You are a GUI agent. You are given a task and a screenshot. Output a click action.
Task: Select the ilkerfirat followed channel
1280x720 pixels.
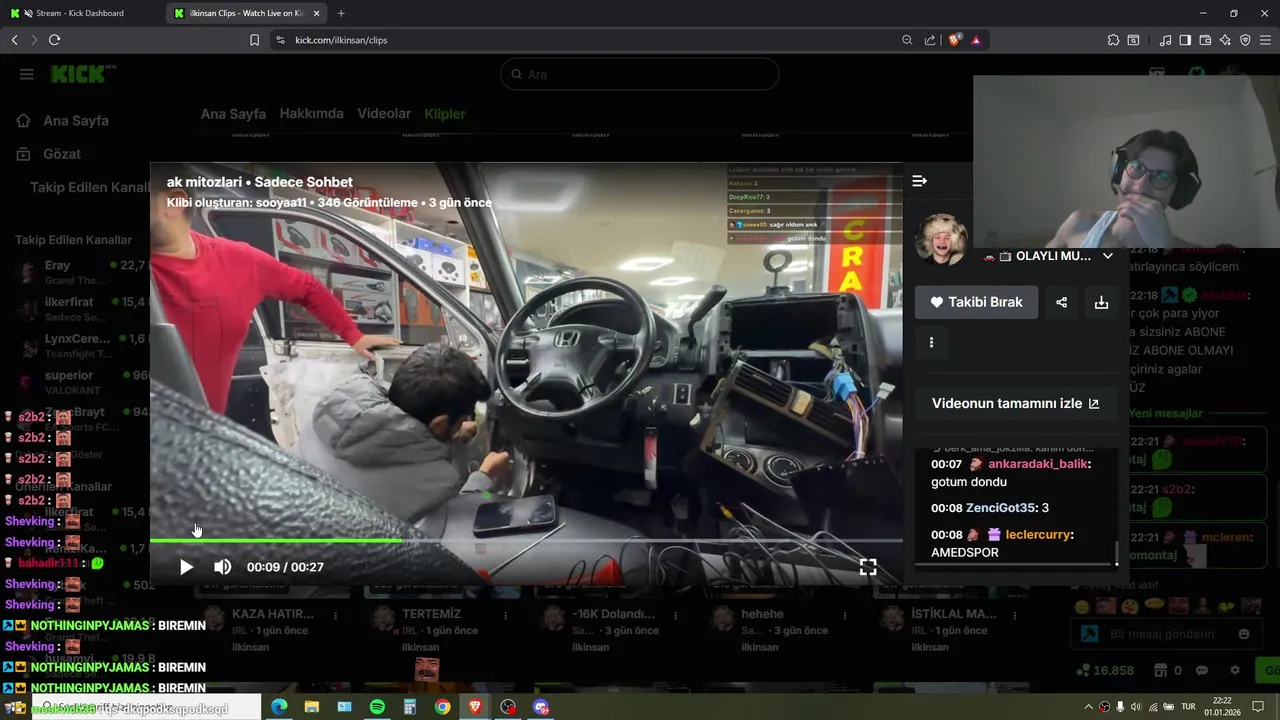click(x=80, y=308)
